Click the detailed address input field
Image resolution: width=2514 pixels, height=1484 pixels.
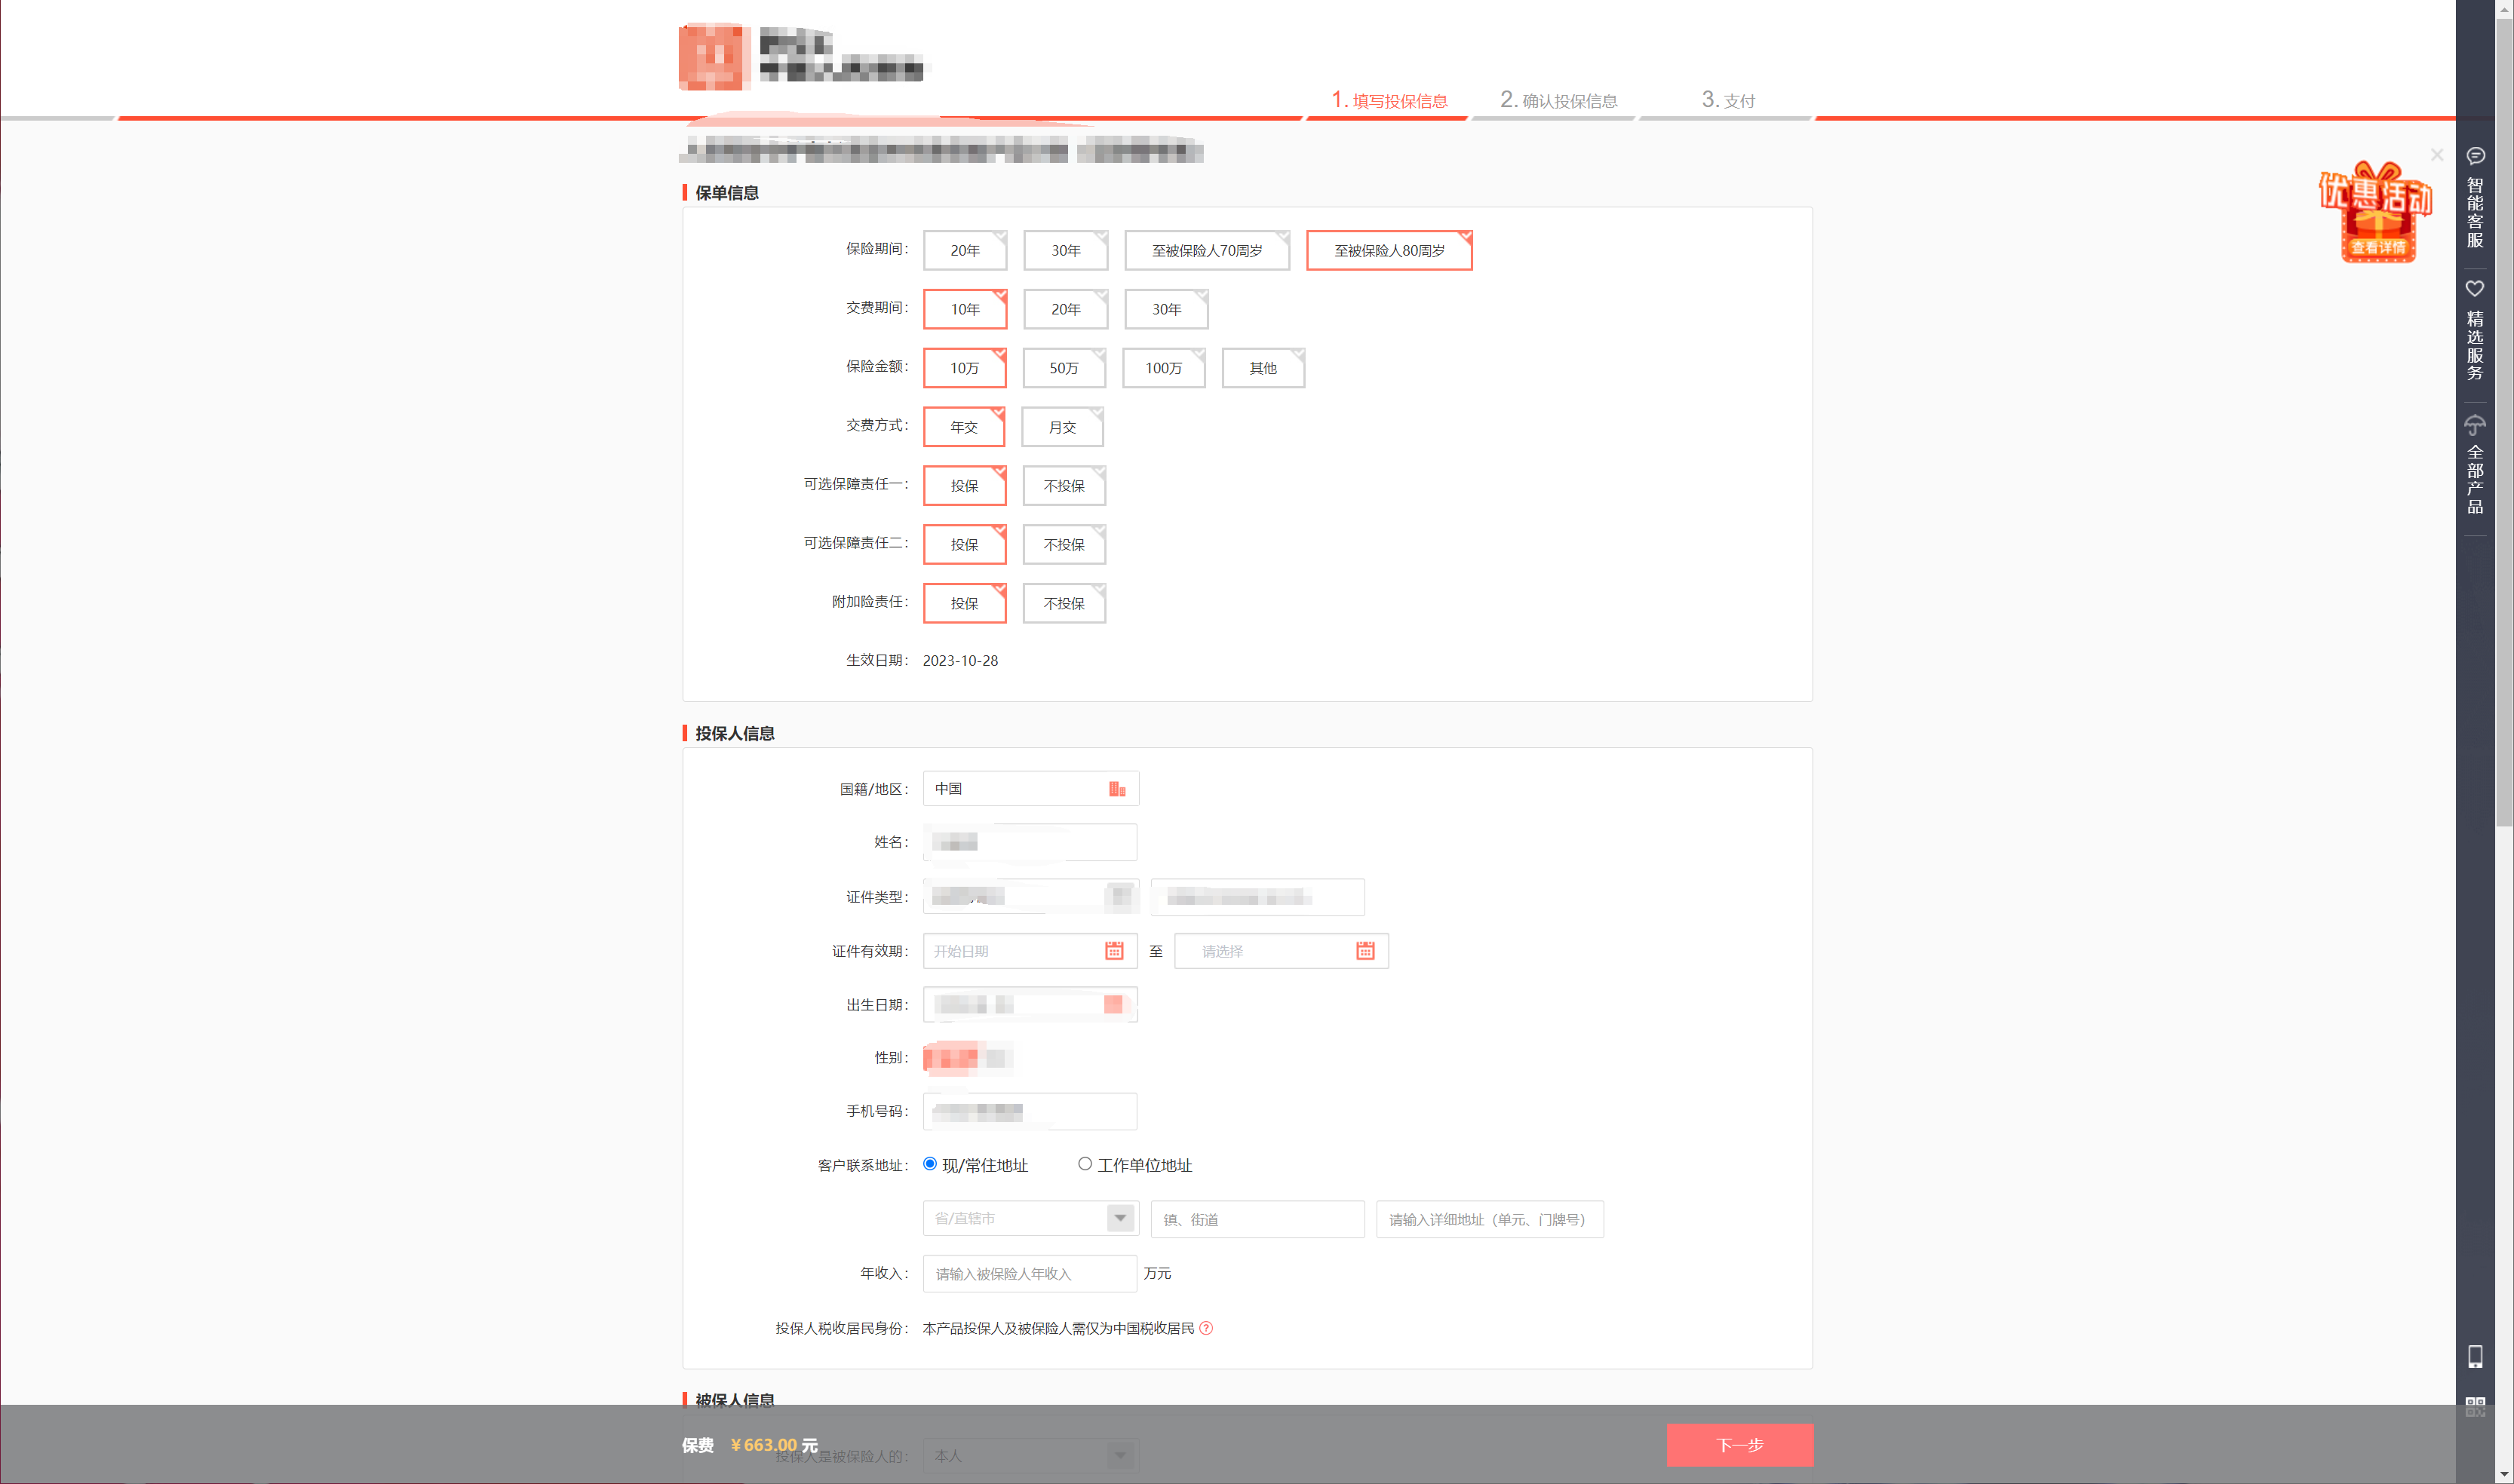coord(1490,1219)
